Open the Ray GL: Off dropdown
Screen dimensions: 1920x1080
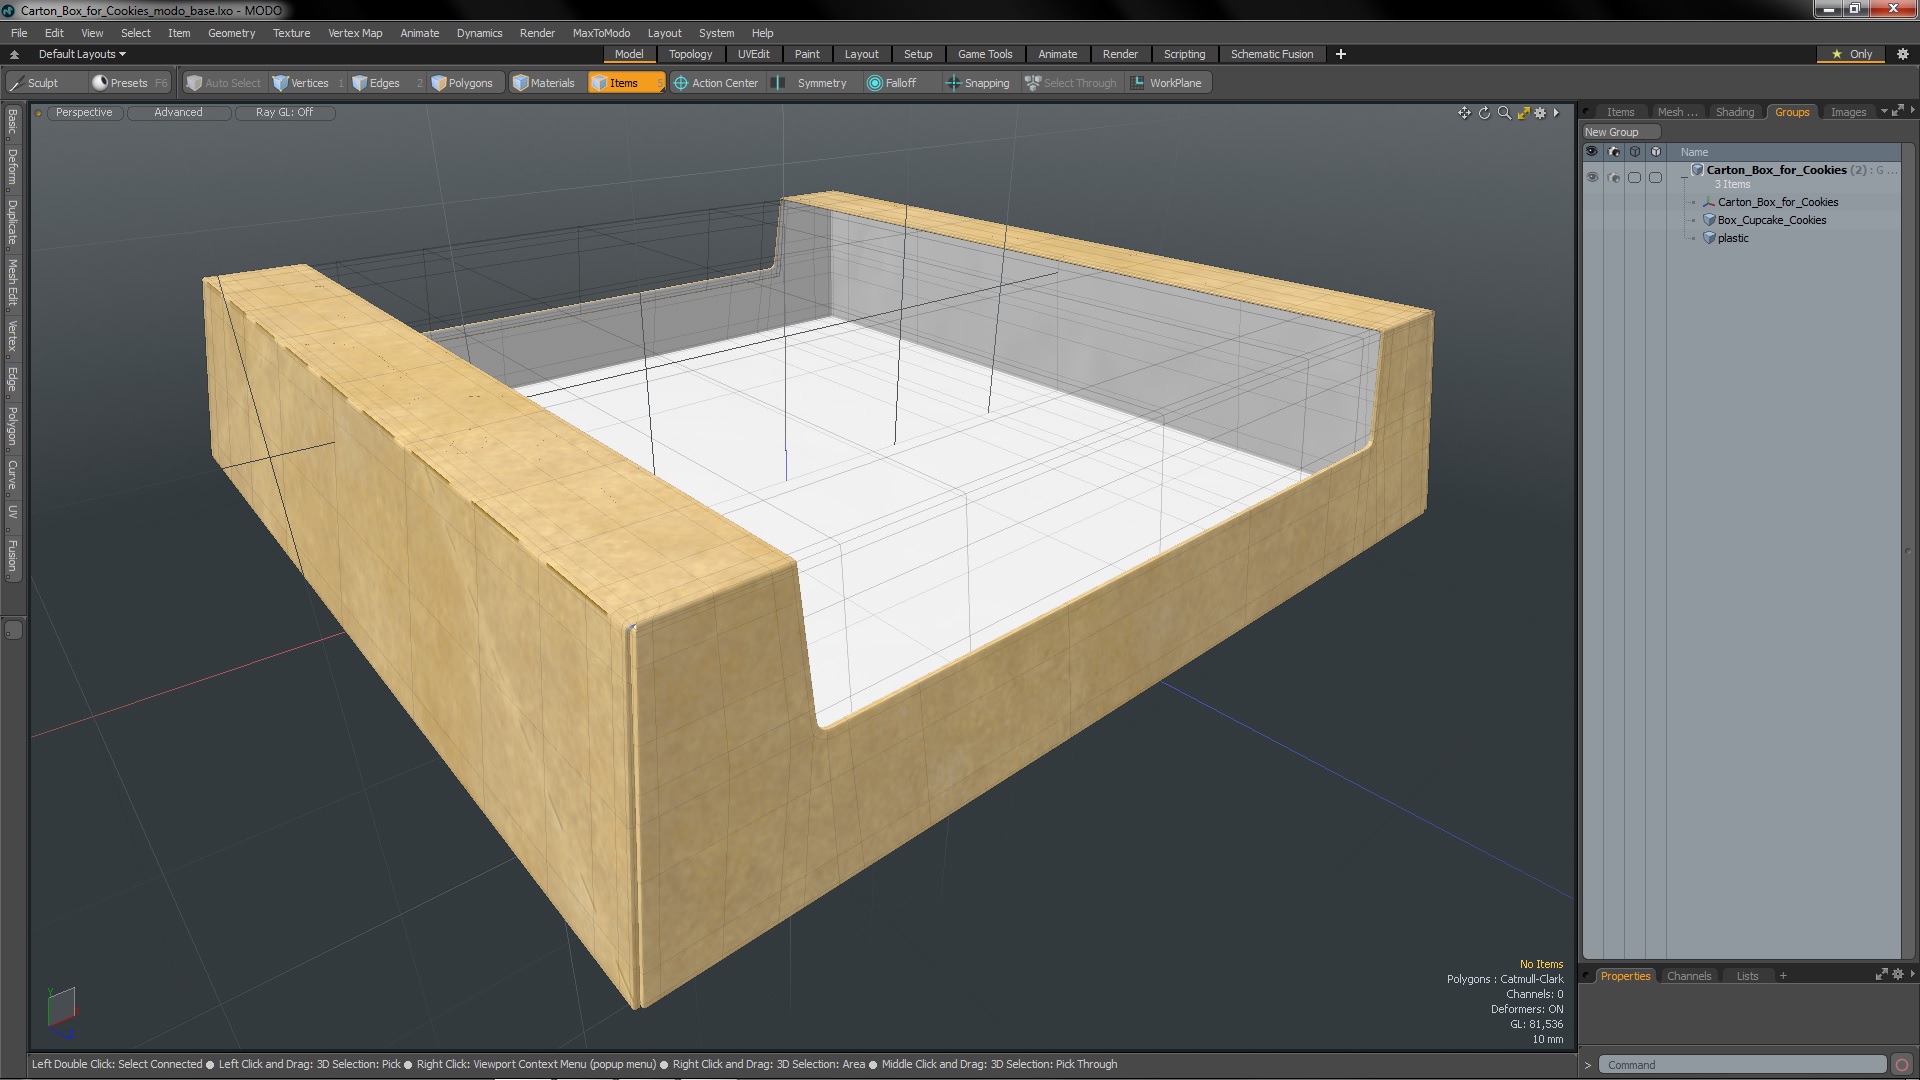click(x=284, y=113)
